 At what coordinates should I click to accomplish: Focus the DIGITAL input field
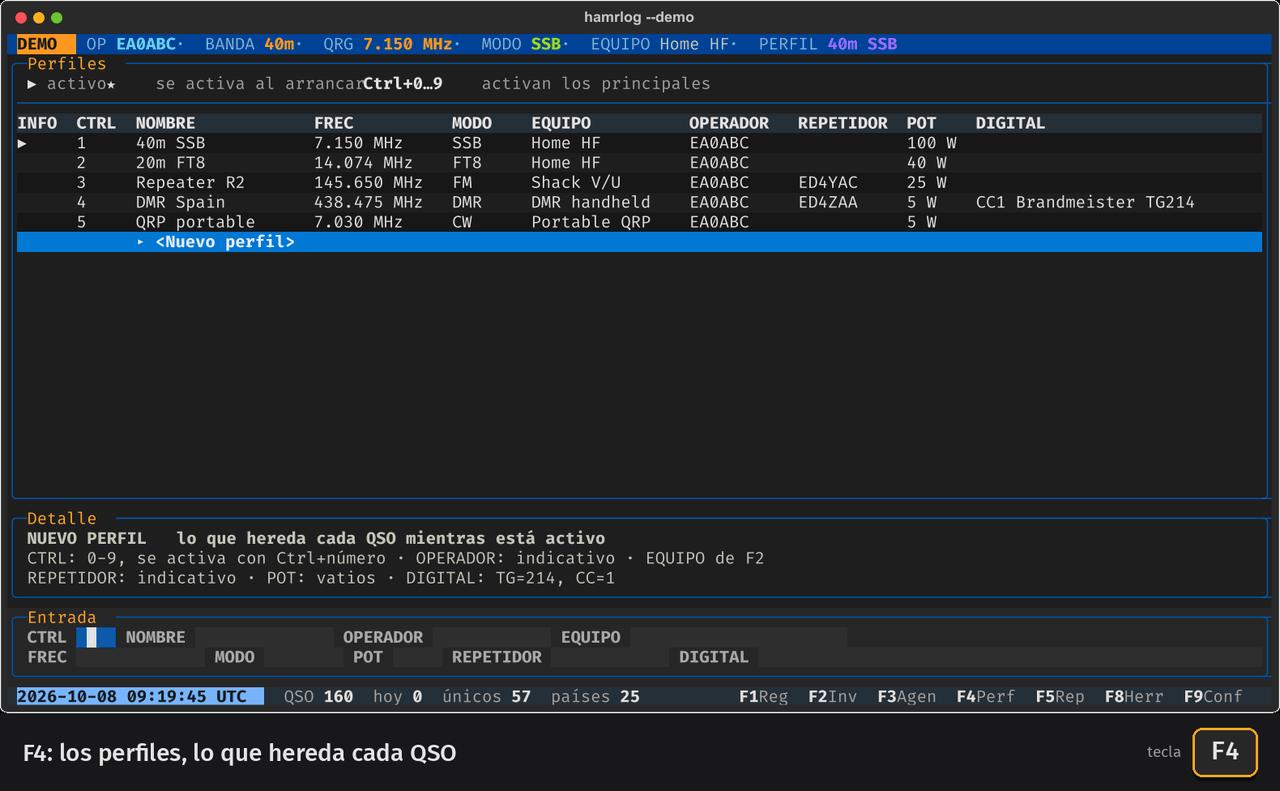coord(1010,657)
